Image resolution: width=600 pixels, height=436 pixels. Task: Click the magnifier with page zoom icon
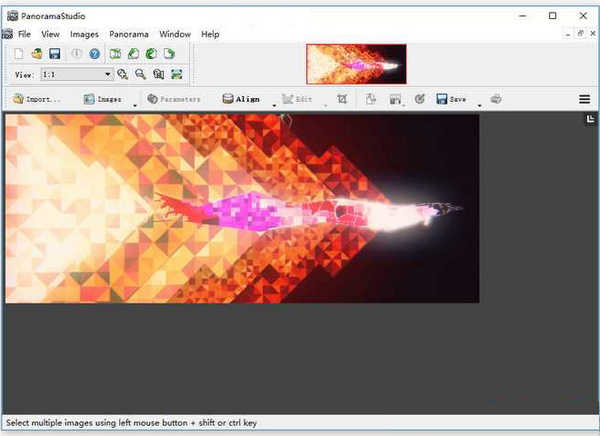click(x=158, y=74)
